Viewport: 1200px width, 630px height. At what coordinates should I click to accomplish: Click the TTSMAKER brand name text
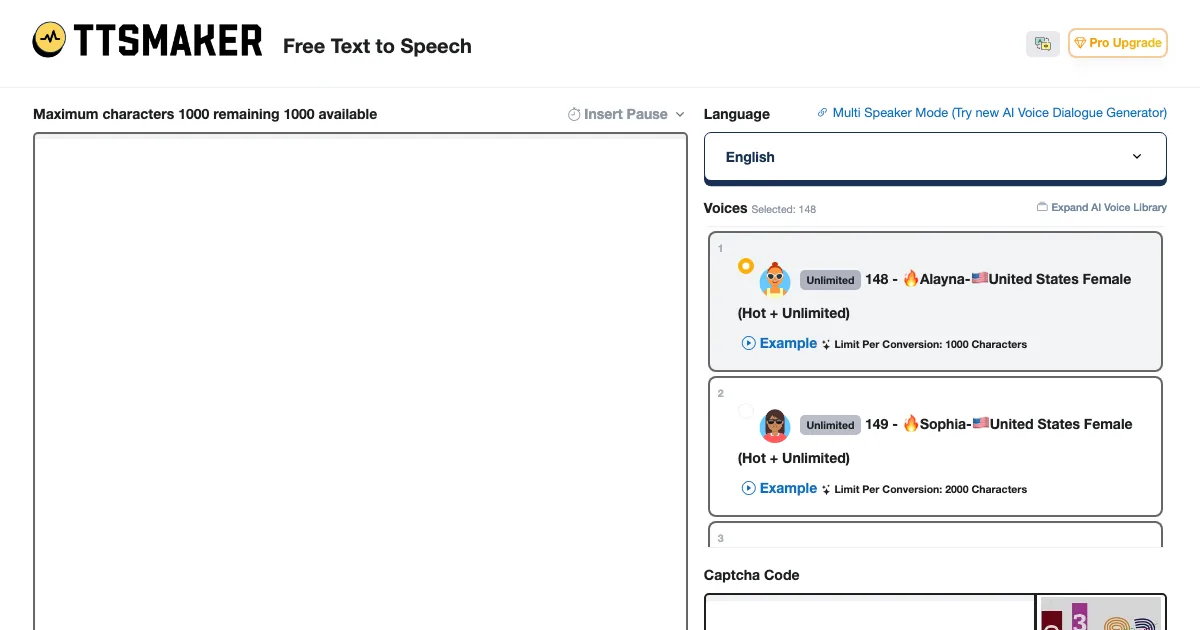[x=168, y=41]
